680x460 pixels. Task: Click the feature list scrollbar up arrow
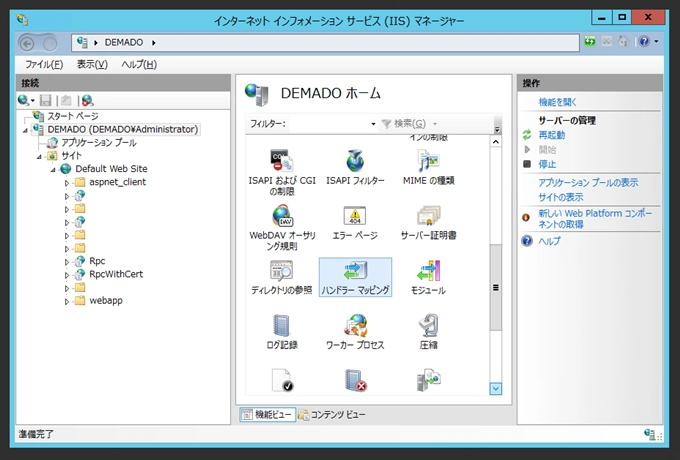(x=496, y=142)
